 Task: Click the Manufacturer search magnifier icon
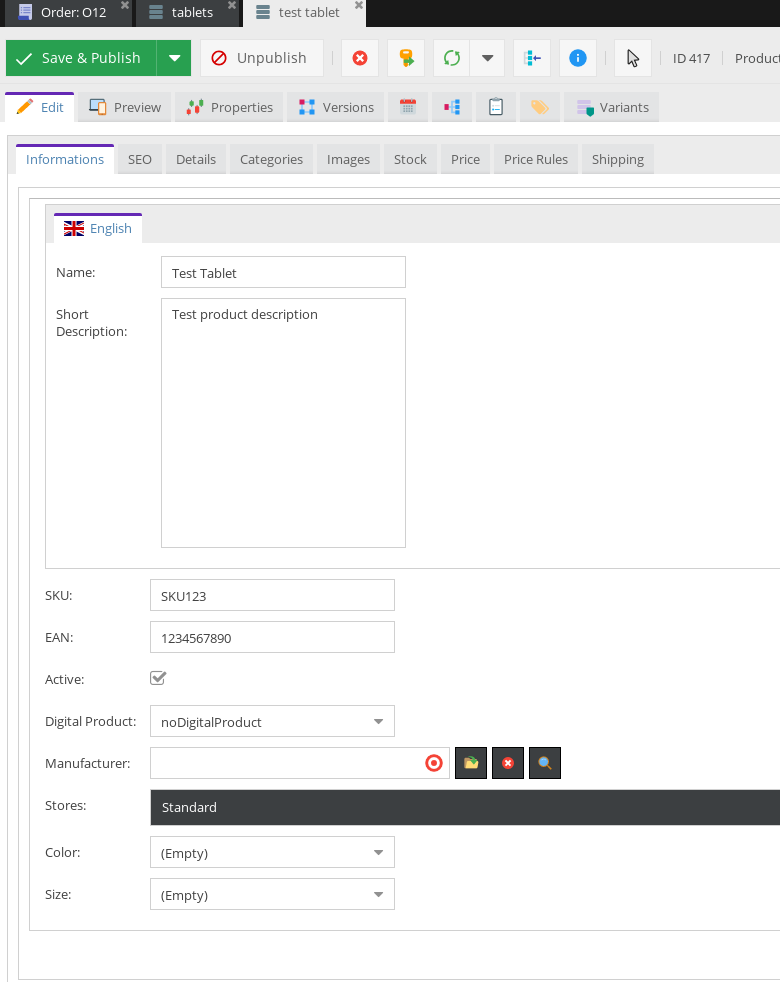[x=545, y=763]
